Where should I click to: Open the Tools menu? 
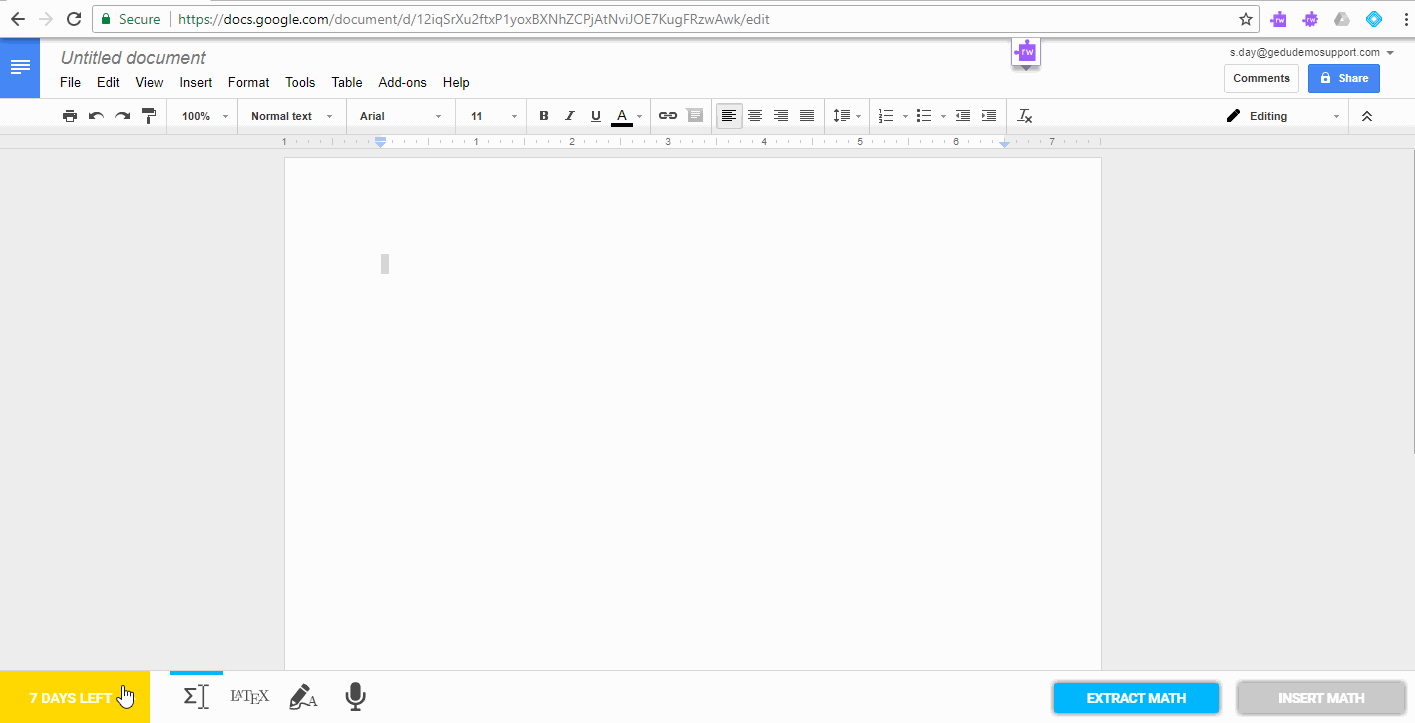coord(300,82)
